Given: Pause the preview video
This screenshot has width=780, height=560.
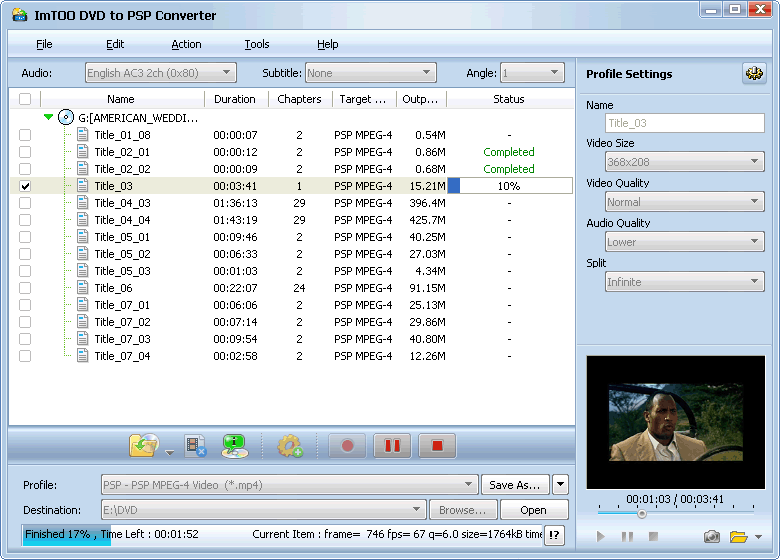Looking at the screenshot, I should coord(627,537).
